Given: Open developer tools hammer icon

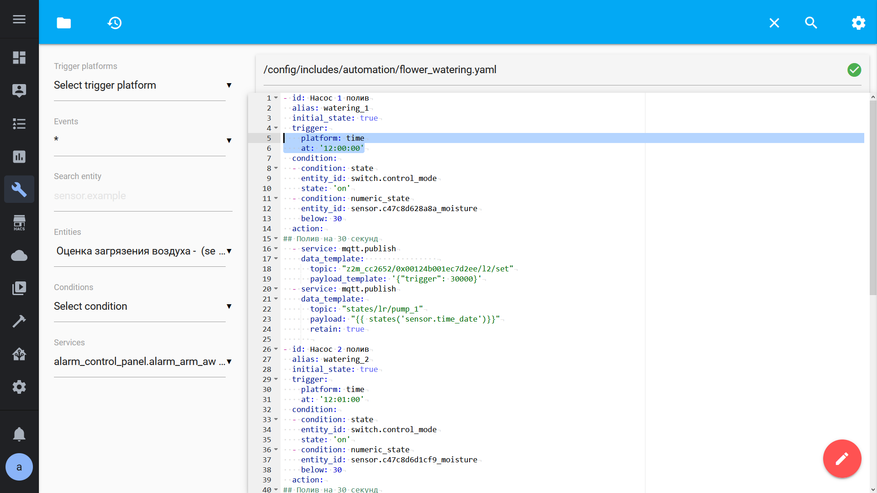Looking at the screenshot, I should click(x=19, y=321).
